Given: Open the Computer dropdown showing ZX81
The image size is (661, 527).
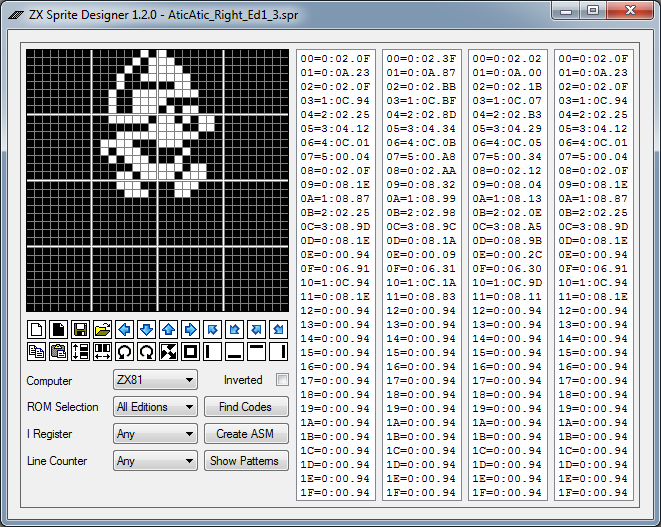Looking at the screenshot, I should click(x=155, y=380).
